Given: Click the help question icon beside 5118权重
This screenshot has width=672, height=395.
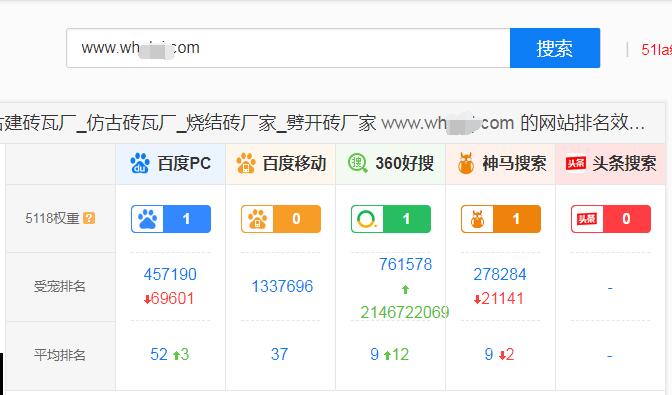Looking at the screenshot, I should click(89, 218).
